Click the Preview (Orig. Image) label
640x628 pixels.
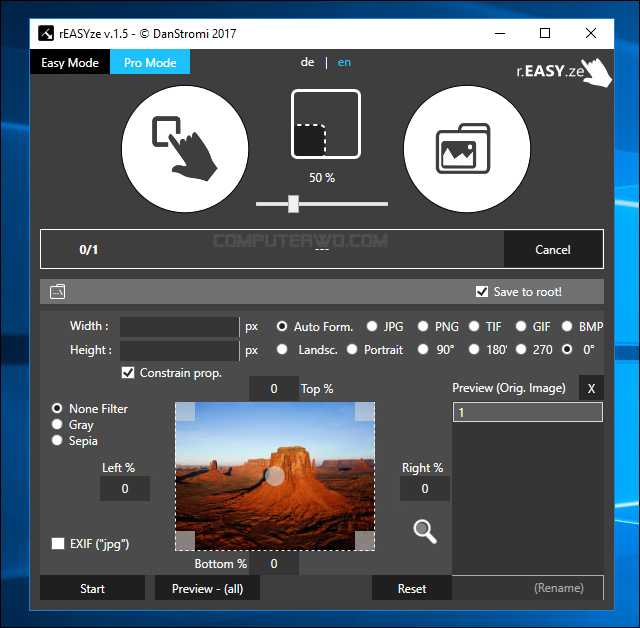pos(509,388)
